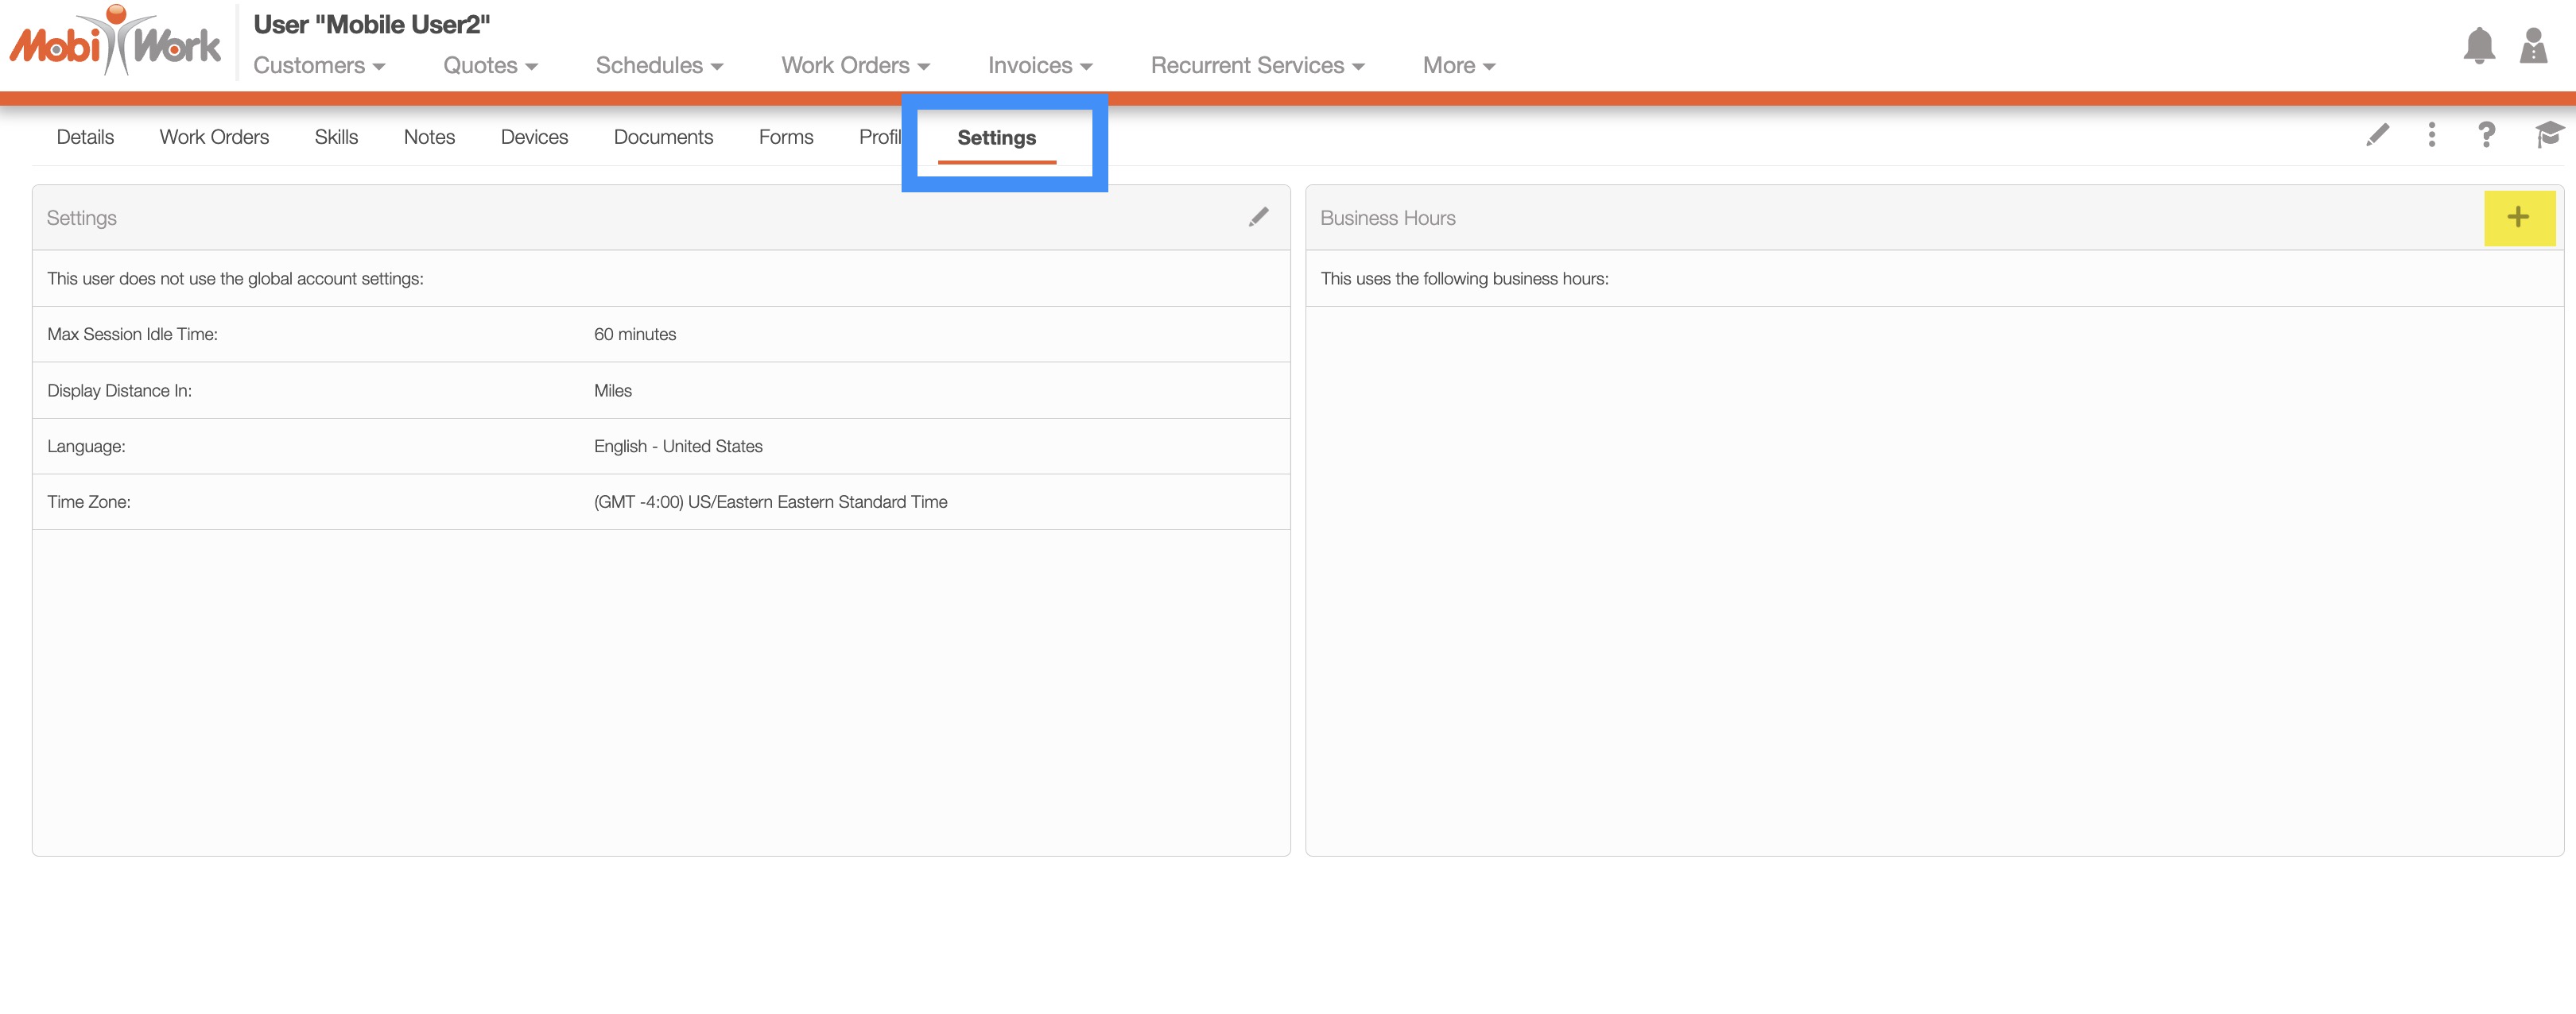Open the Recurrent Services dropdown
2576x1014 pixels.
pos(1257,66)
